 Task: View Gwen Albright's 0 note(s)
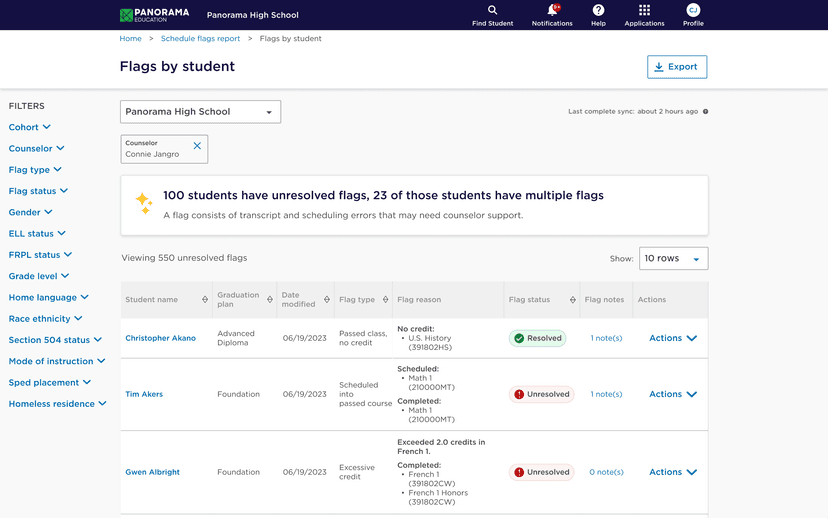coord(606,472)
